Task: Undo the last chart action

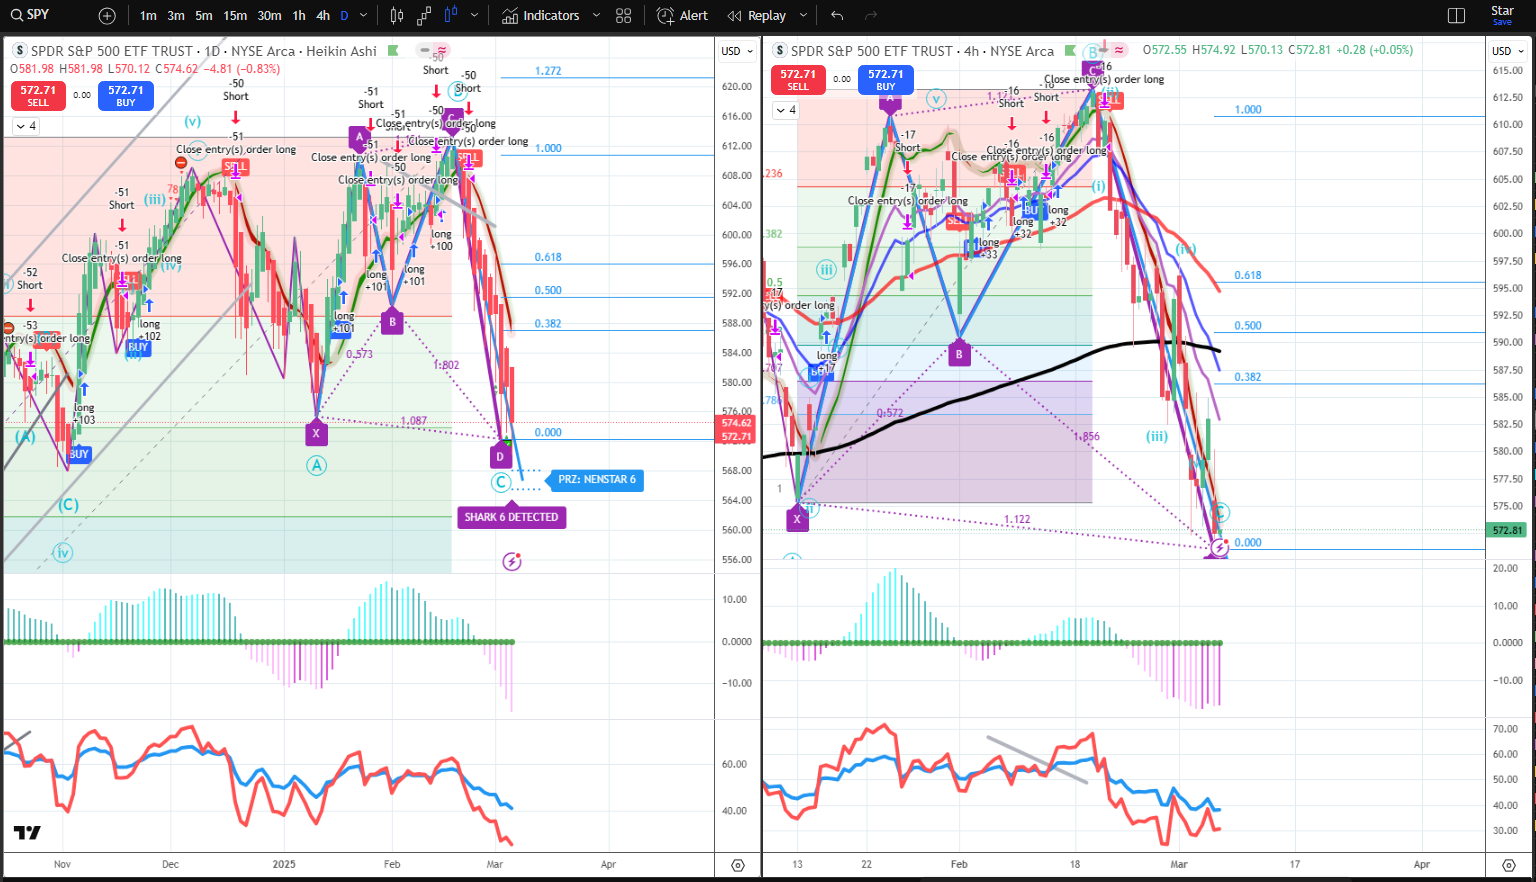Action: 837,16
